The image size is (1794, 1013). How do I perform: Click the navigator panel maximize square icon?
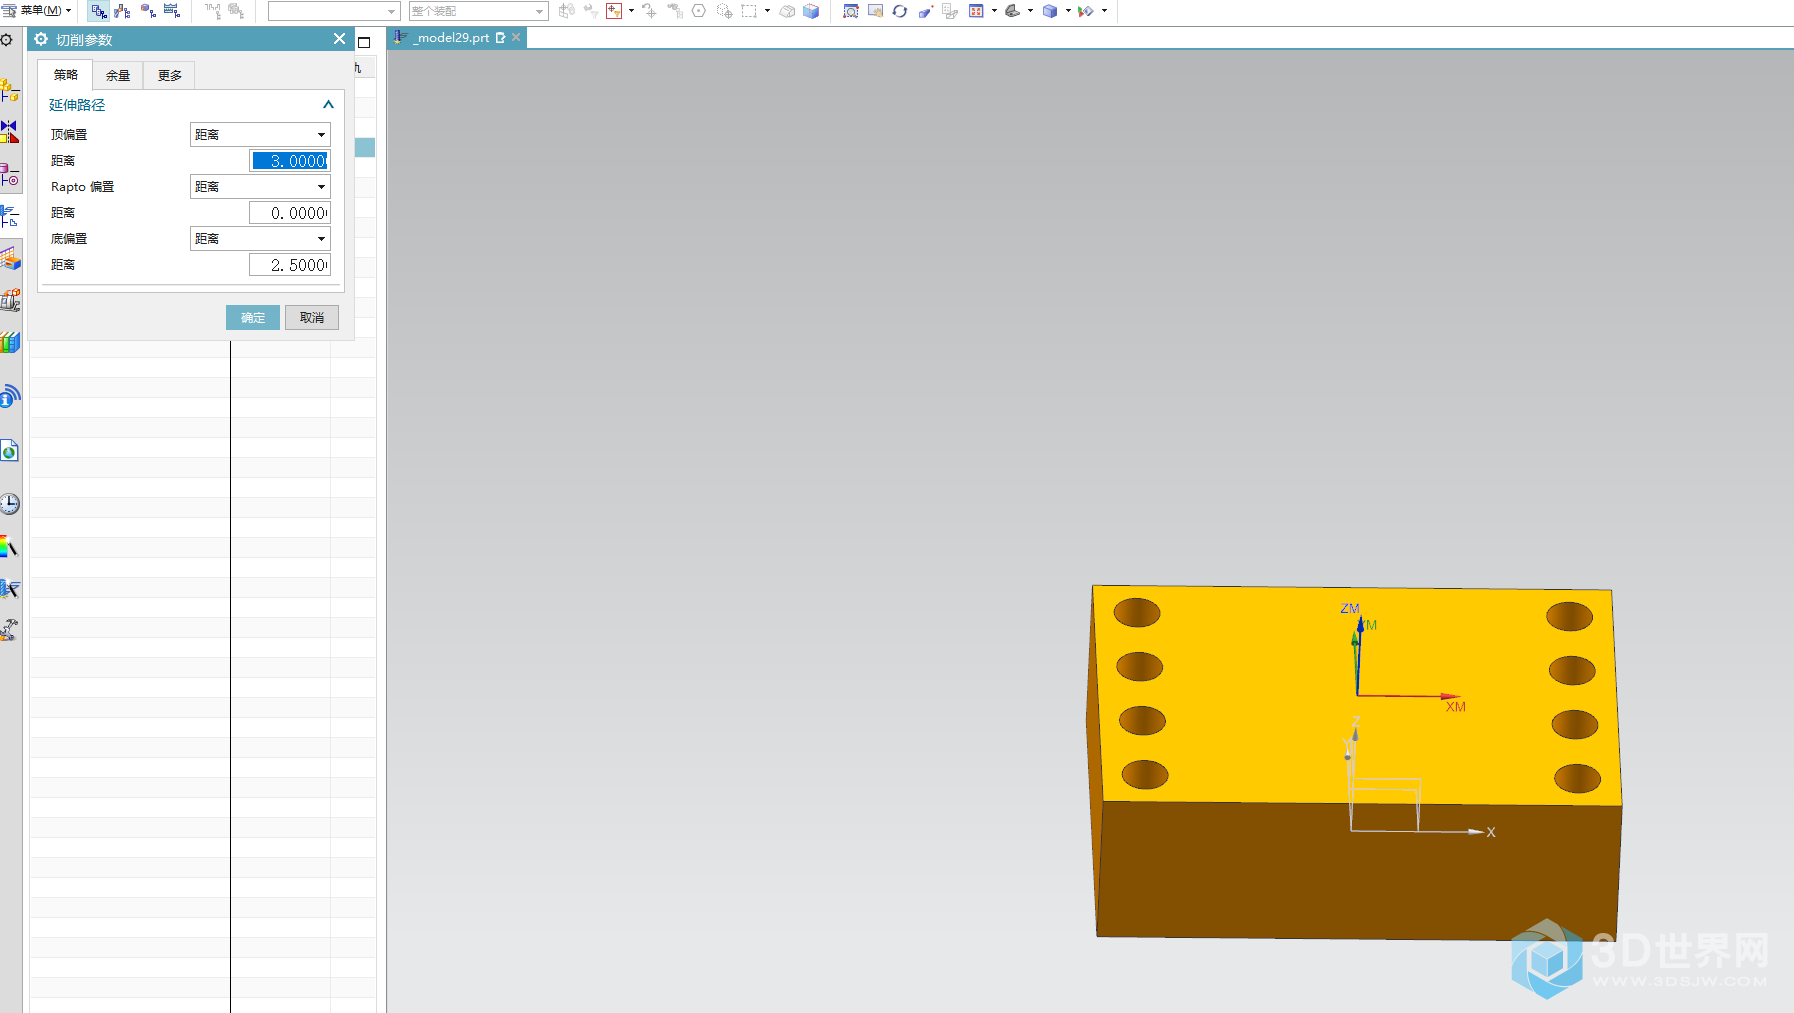pos(364,42)
